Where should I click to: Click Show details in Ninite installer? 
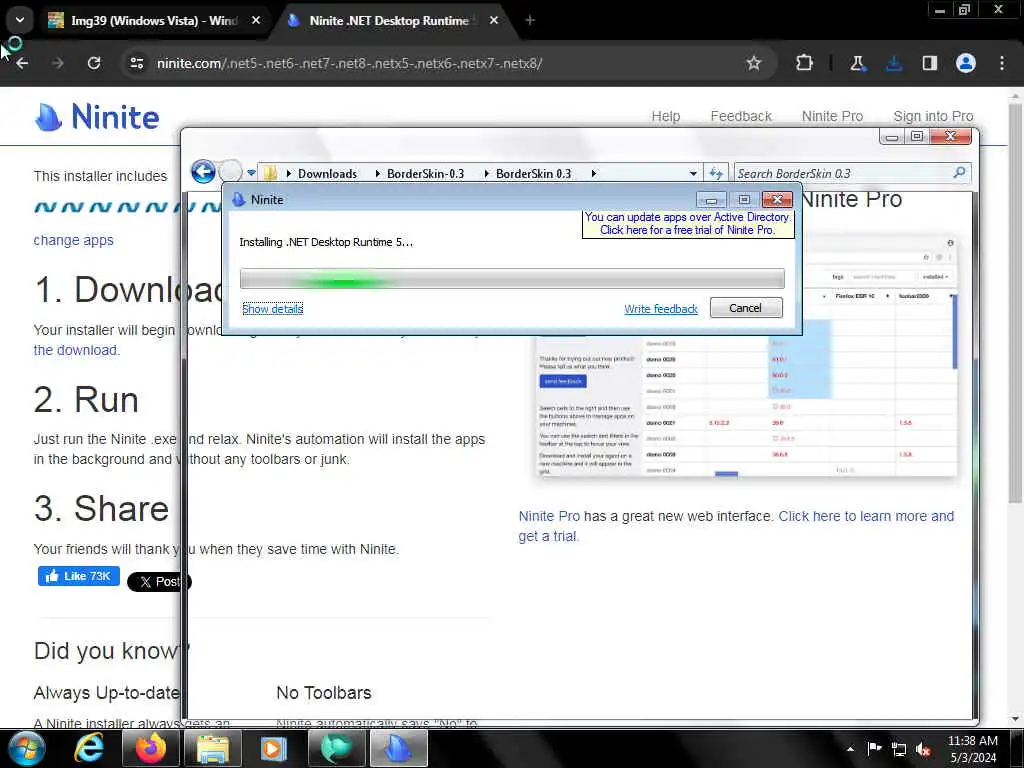point(272,309)
